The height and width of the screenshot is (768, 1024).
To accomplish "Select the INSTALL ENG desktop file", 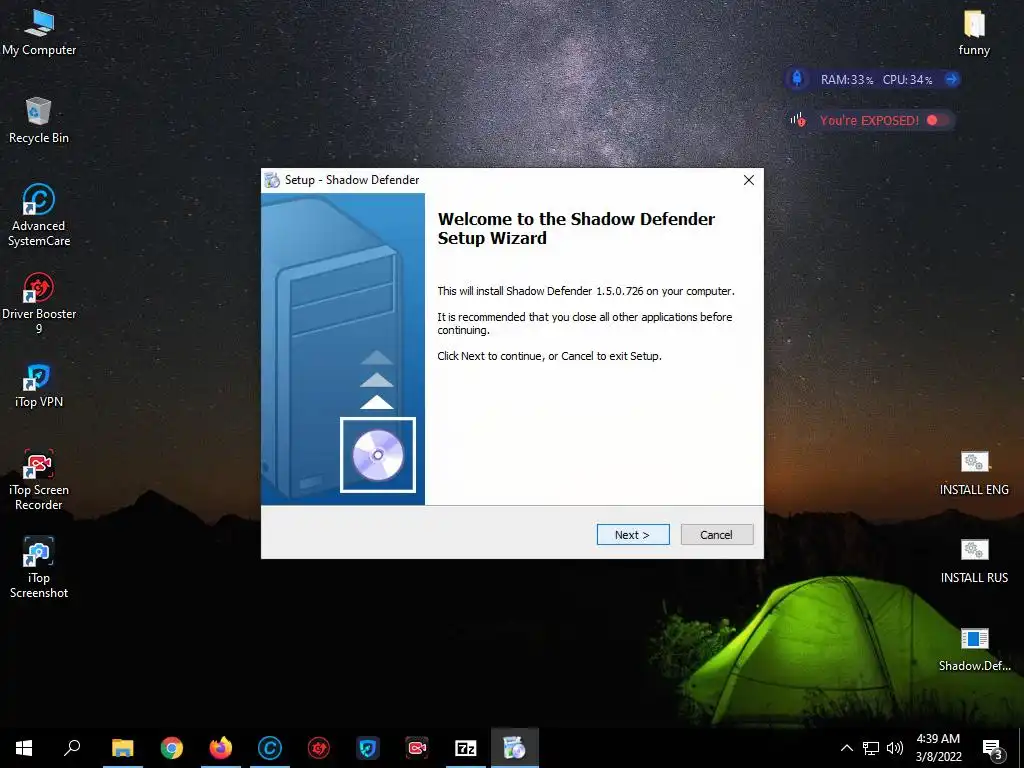I will tap(974, 473).
